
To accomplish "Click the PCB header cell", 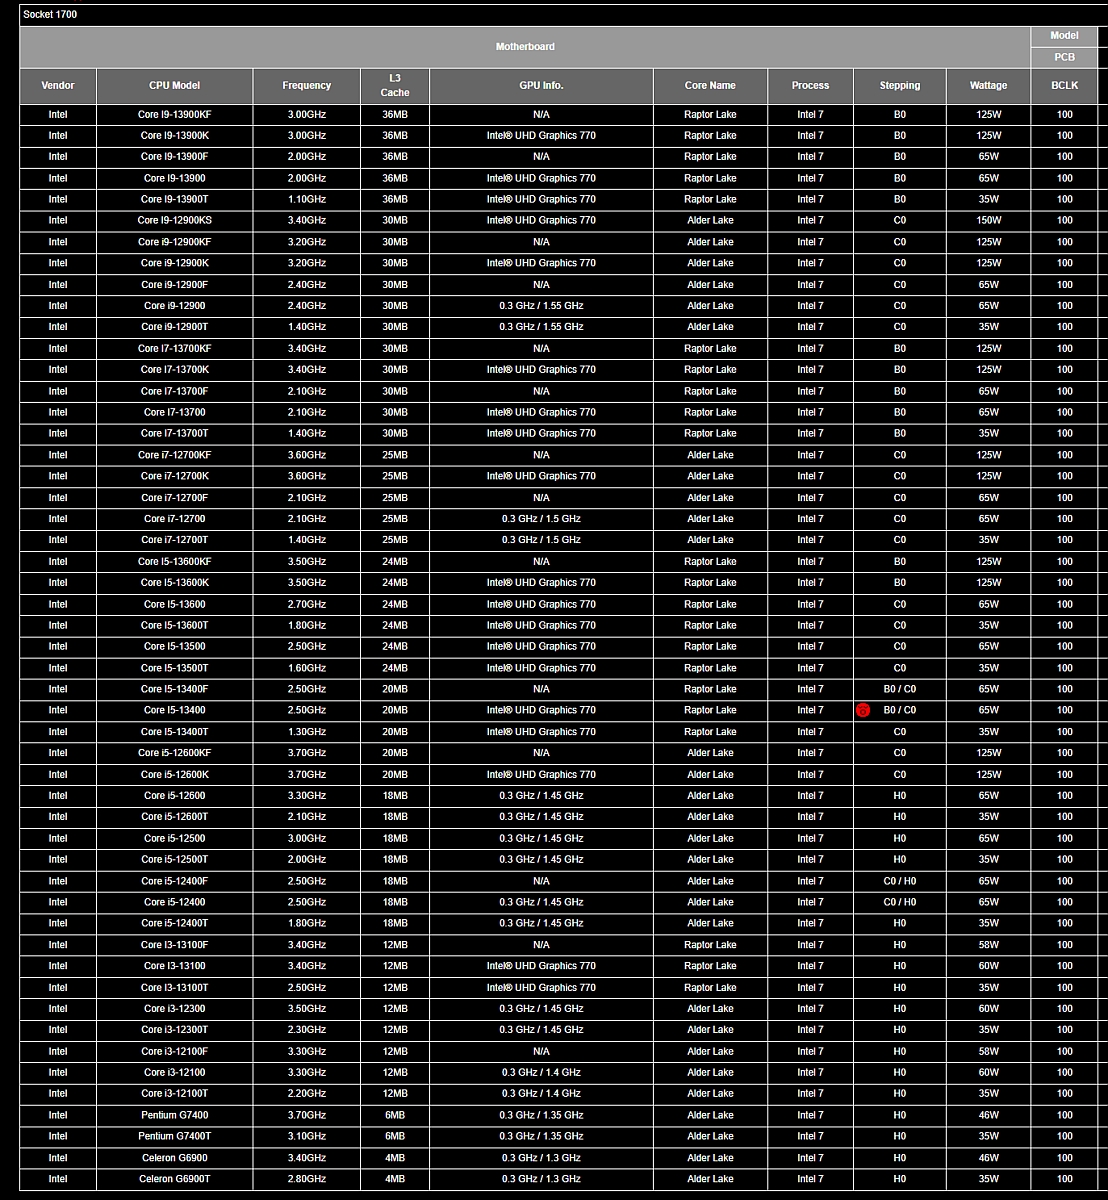I will click(x=1065, y=57).
